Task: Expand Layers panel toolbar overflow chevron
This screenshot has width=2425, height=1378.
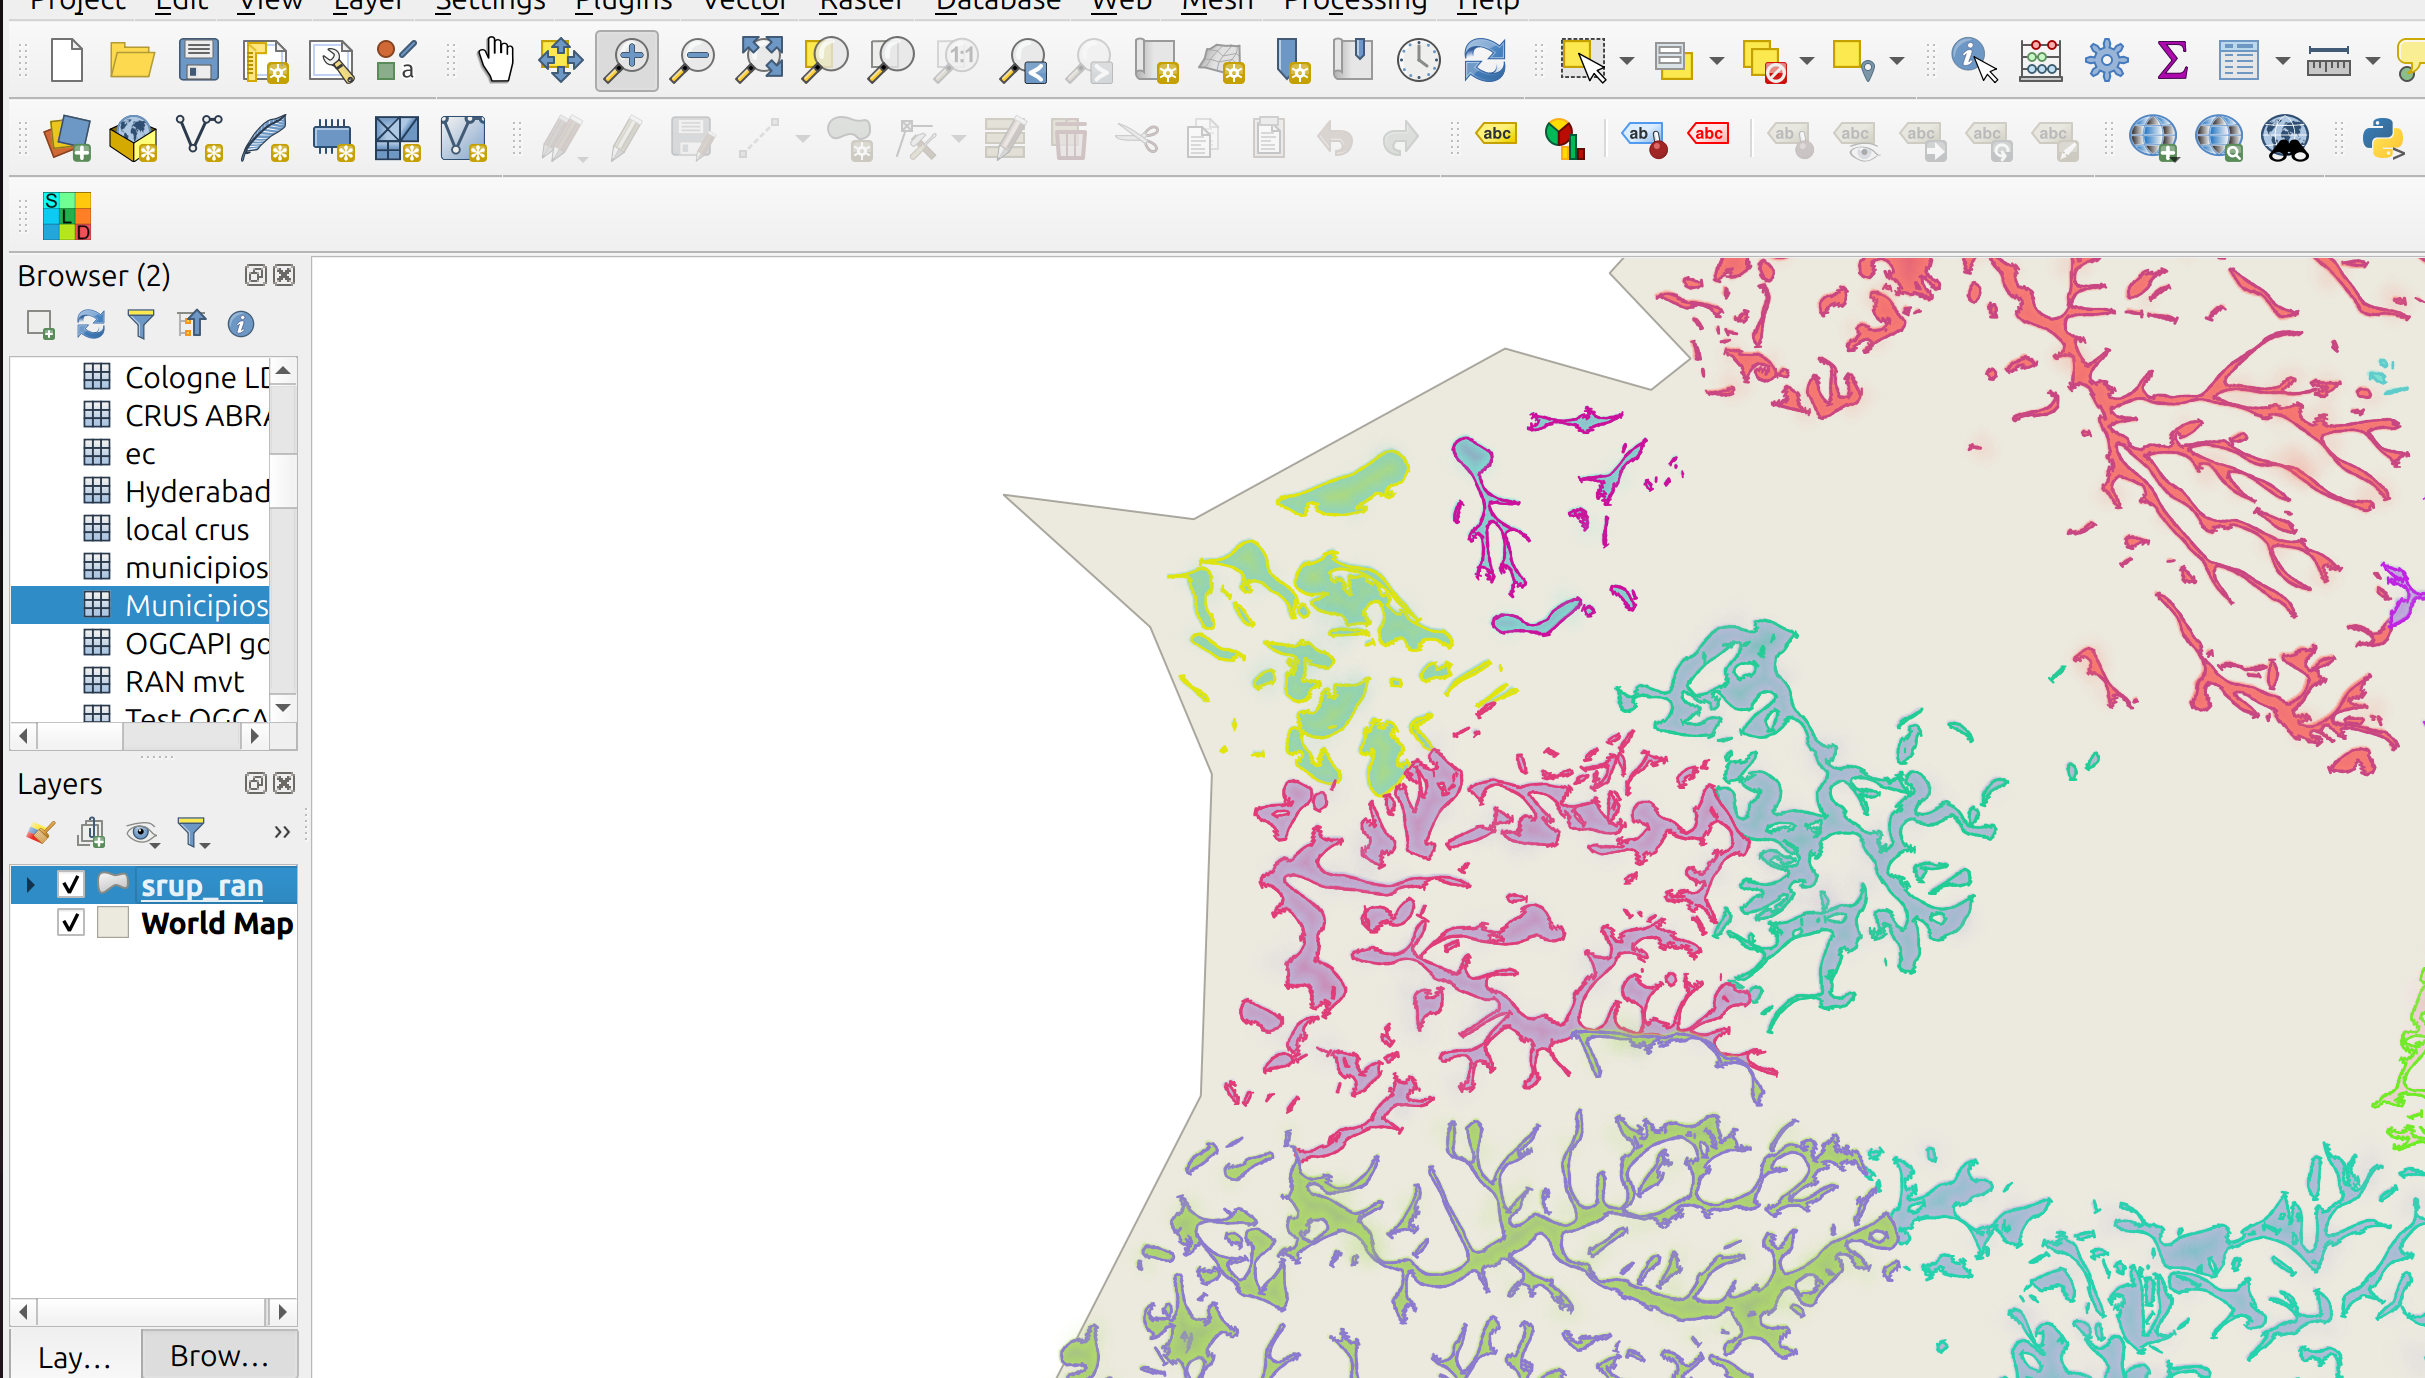Action: [282, 832]
